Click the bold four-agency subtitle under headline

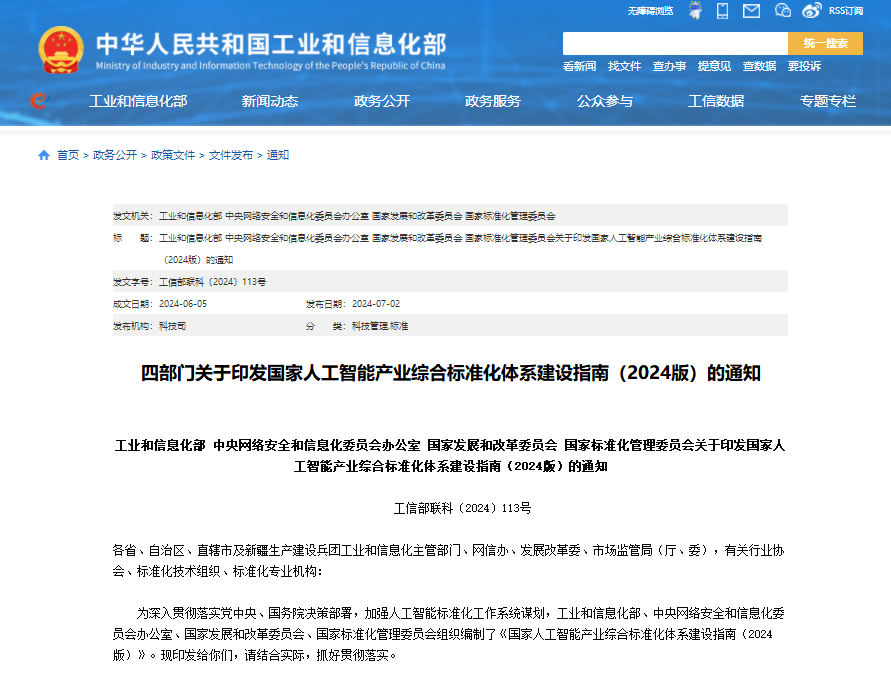tap(450, 456)
